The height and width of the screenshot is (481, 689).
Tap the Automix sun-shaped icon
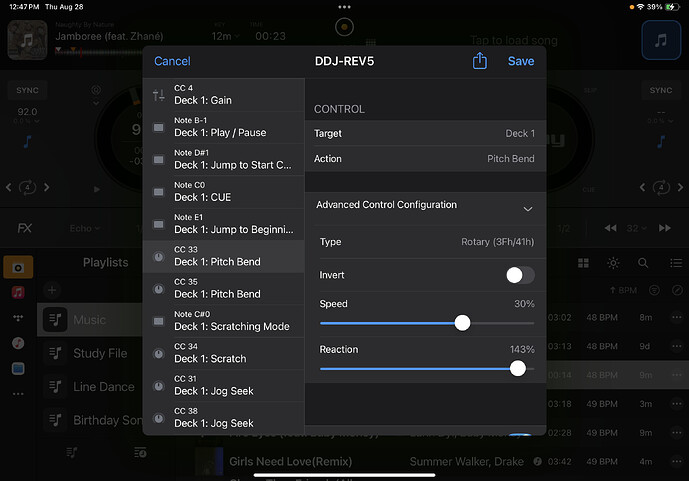point(613,263)
